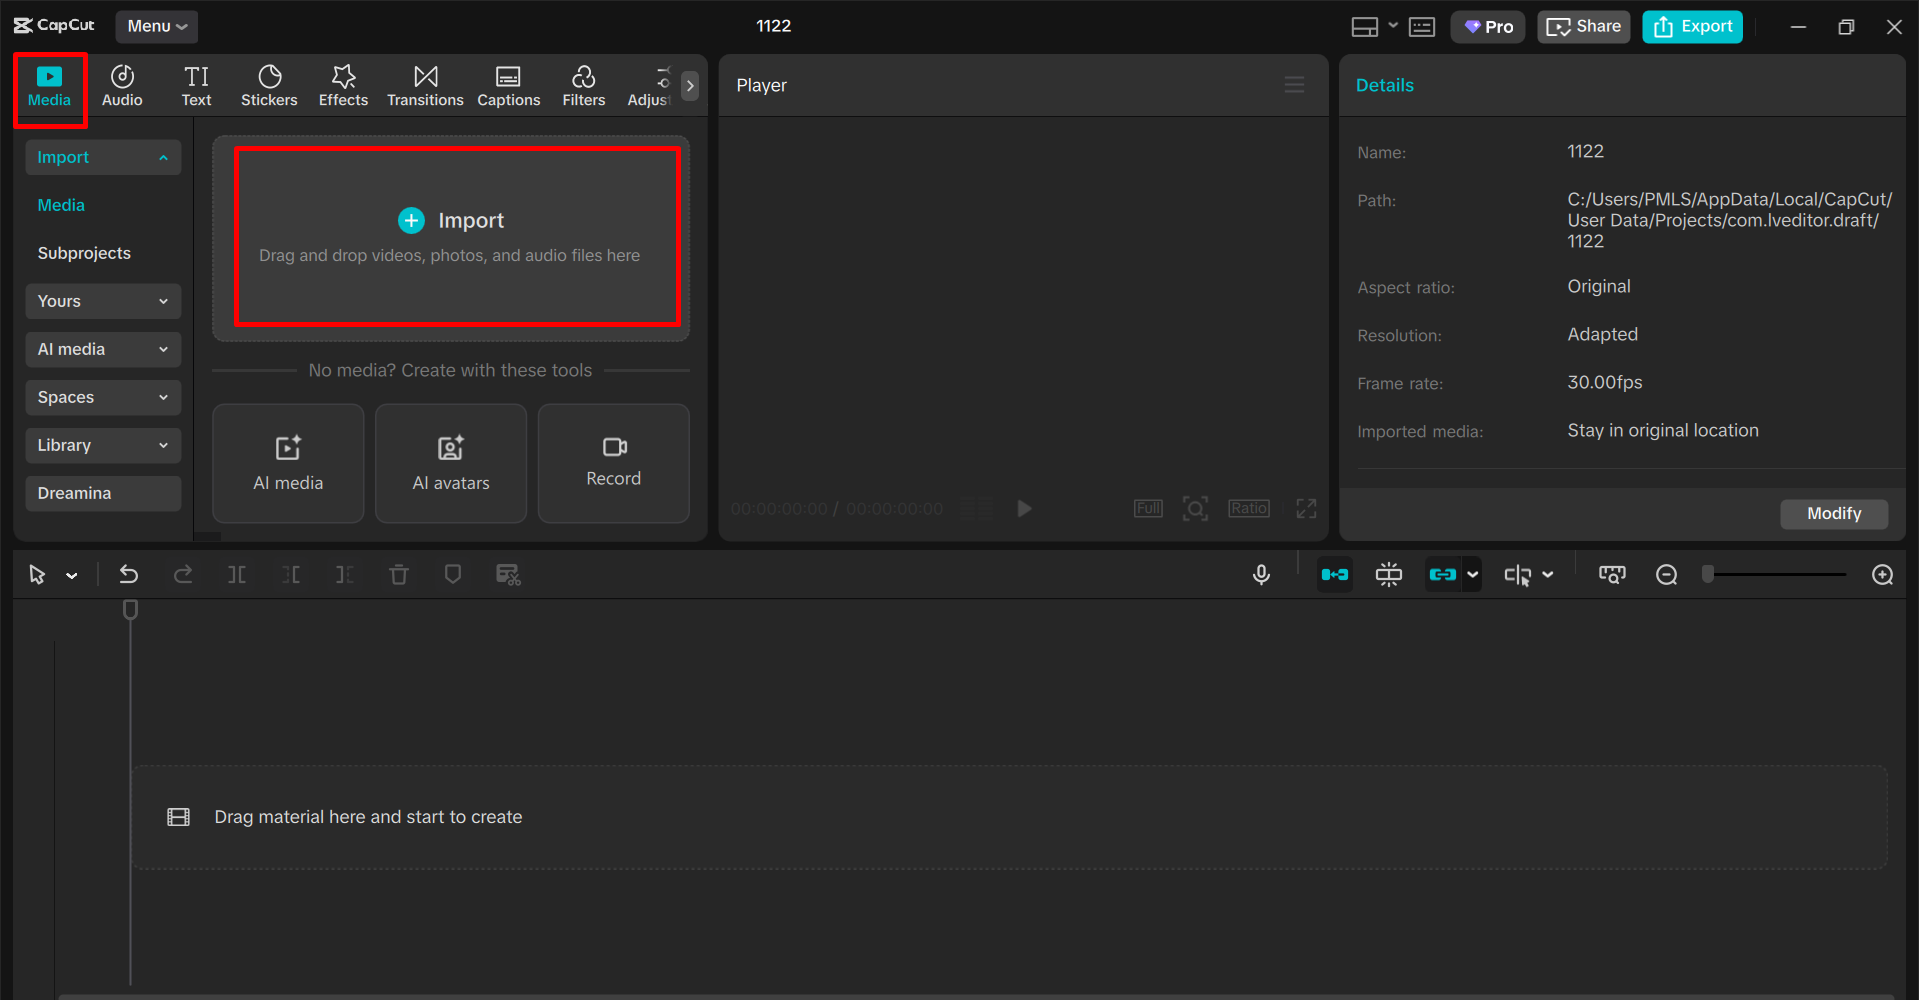1919x1000 pixels.
Task: Click the Modify button in Details panel
Action: [x=1833, y=513]
